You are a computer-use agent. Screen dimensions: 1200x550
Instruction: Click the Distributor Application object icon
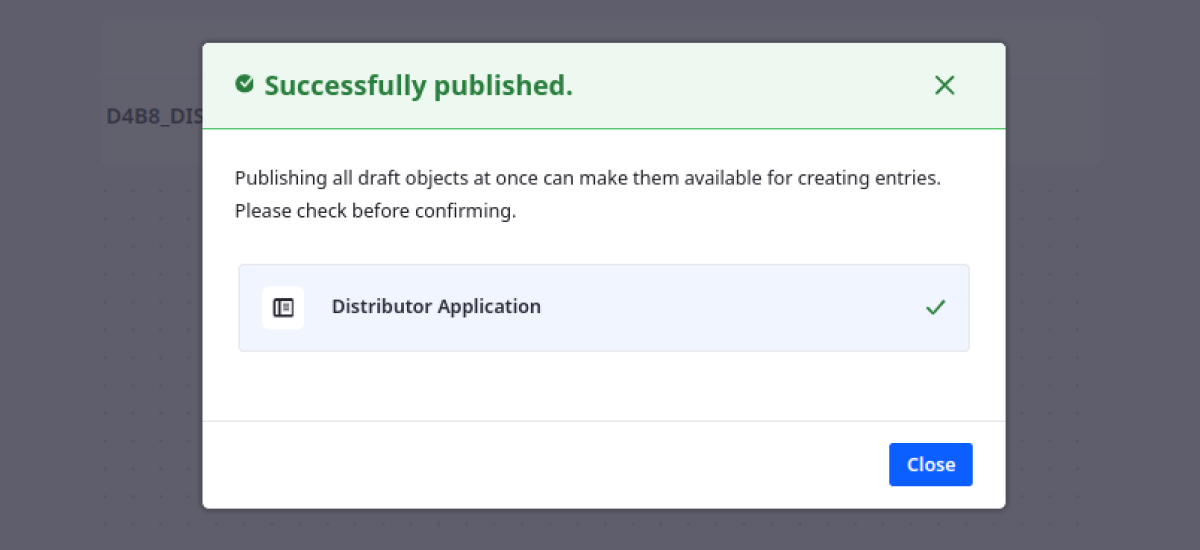pyautogui.click(x=283, y=308)
